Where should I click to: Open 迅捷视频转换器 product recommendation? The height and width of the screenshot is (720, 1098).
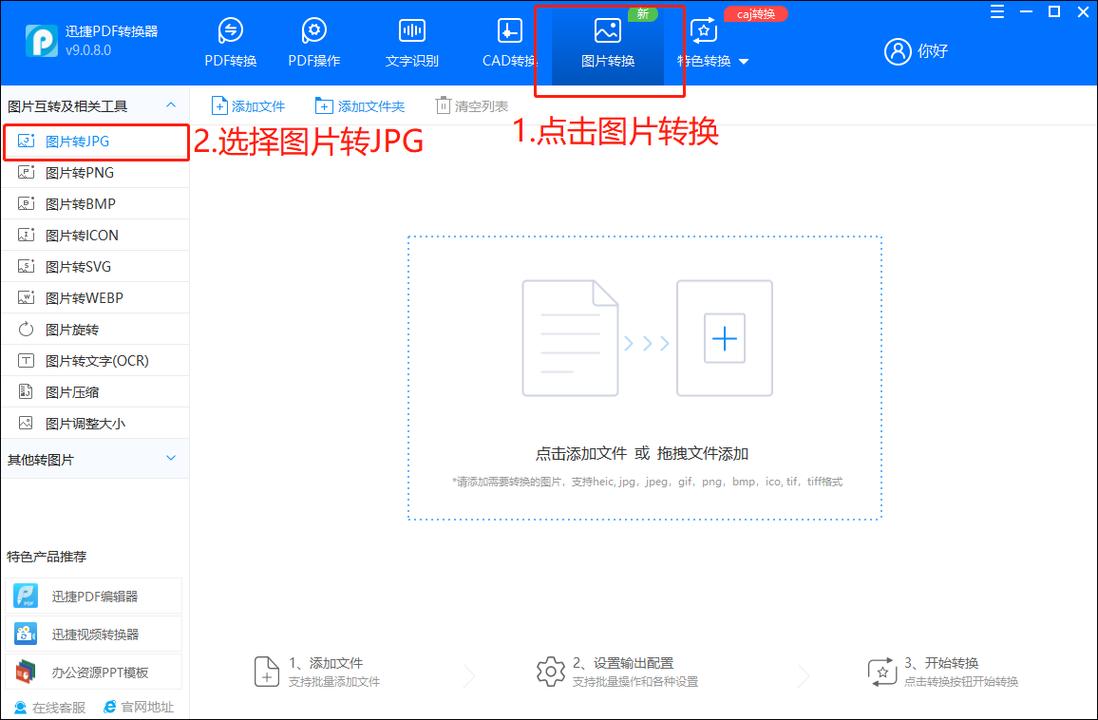[93, 635]
